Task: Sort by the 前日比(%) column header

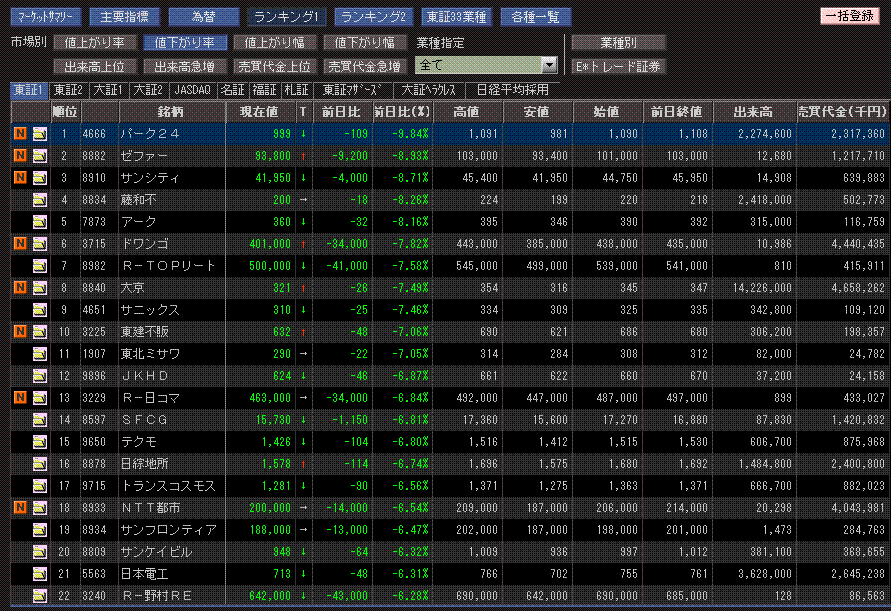Action: tap(402, 112)
